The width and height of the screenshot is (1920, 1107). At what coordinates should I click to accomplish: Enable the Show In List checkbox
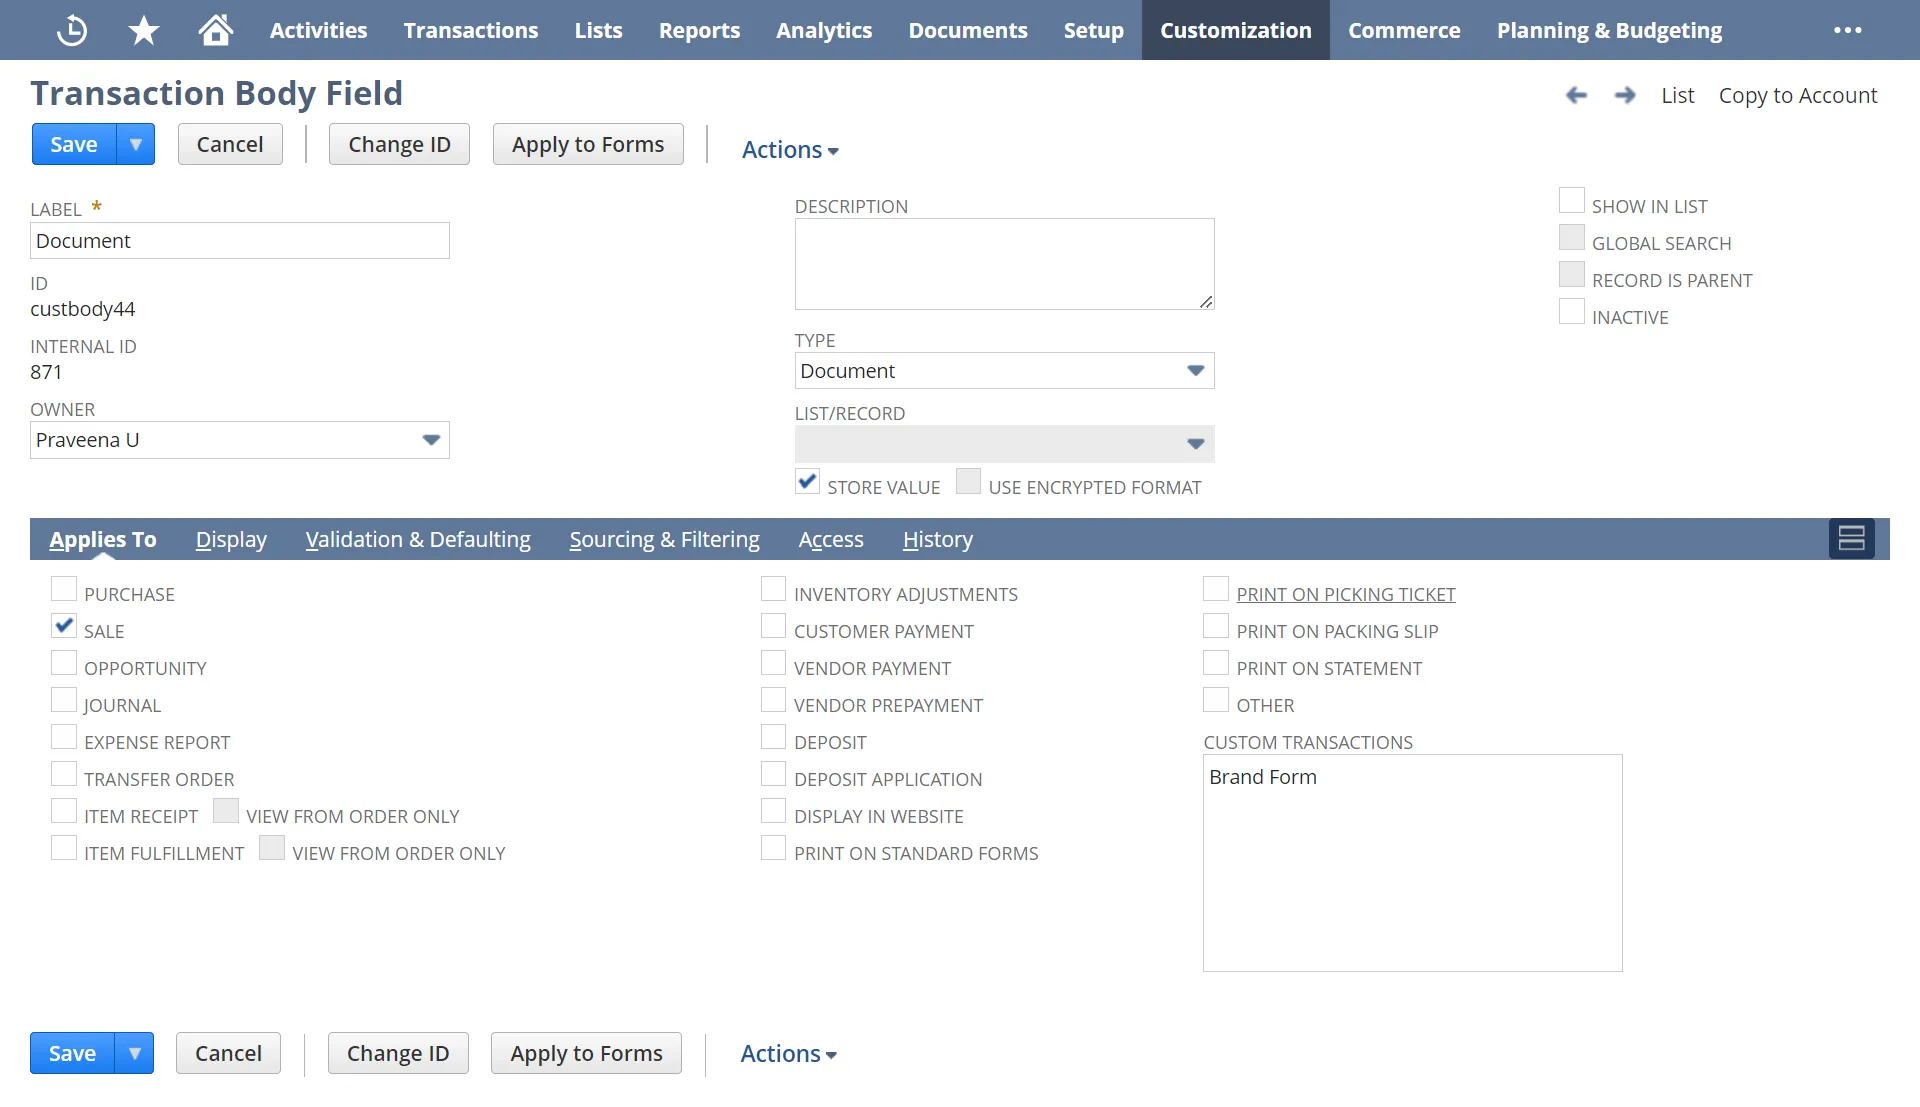pyautogui.click(x=1572, y=201)
